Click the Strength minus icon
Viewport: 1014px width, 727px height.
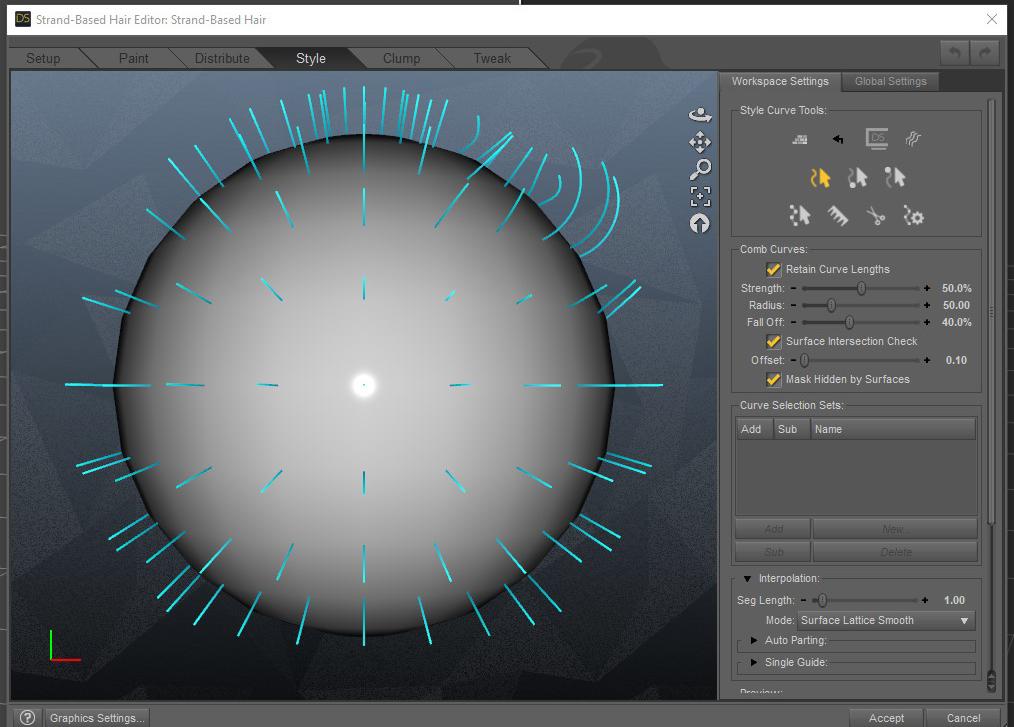coord(793,288)
